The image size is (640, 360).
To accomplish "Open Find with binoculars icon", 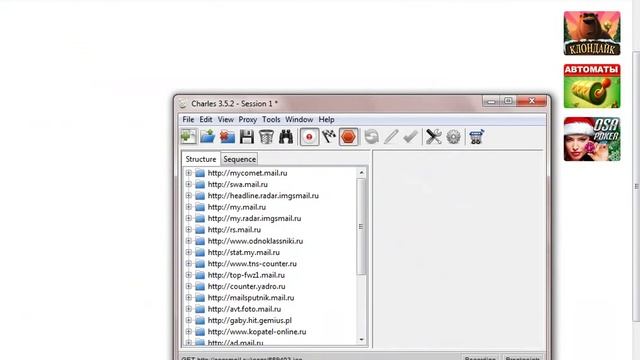I will coord(286,137).
